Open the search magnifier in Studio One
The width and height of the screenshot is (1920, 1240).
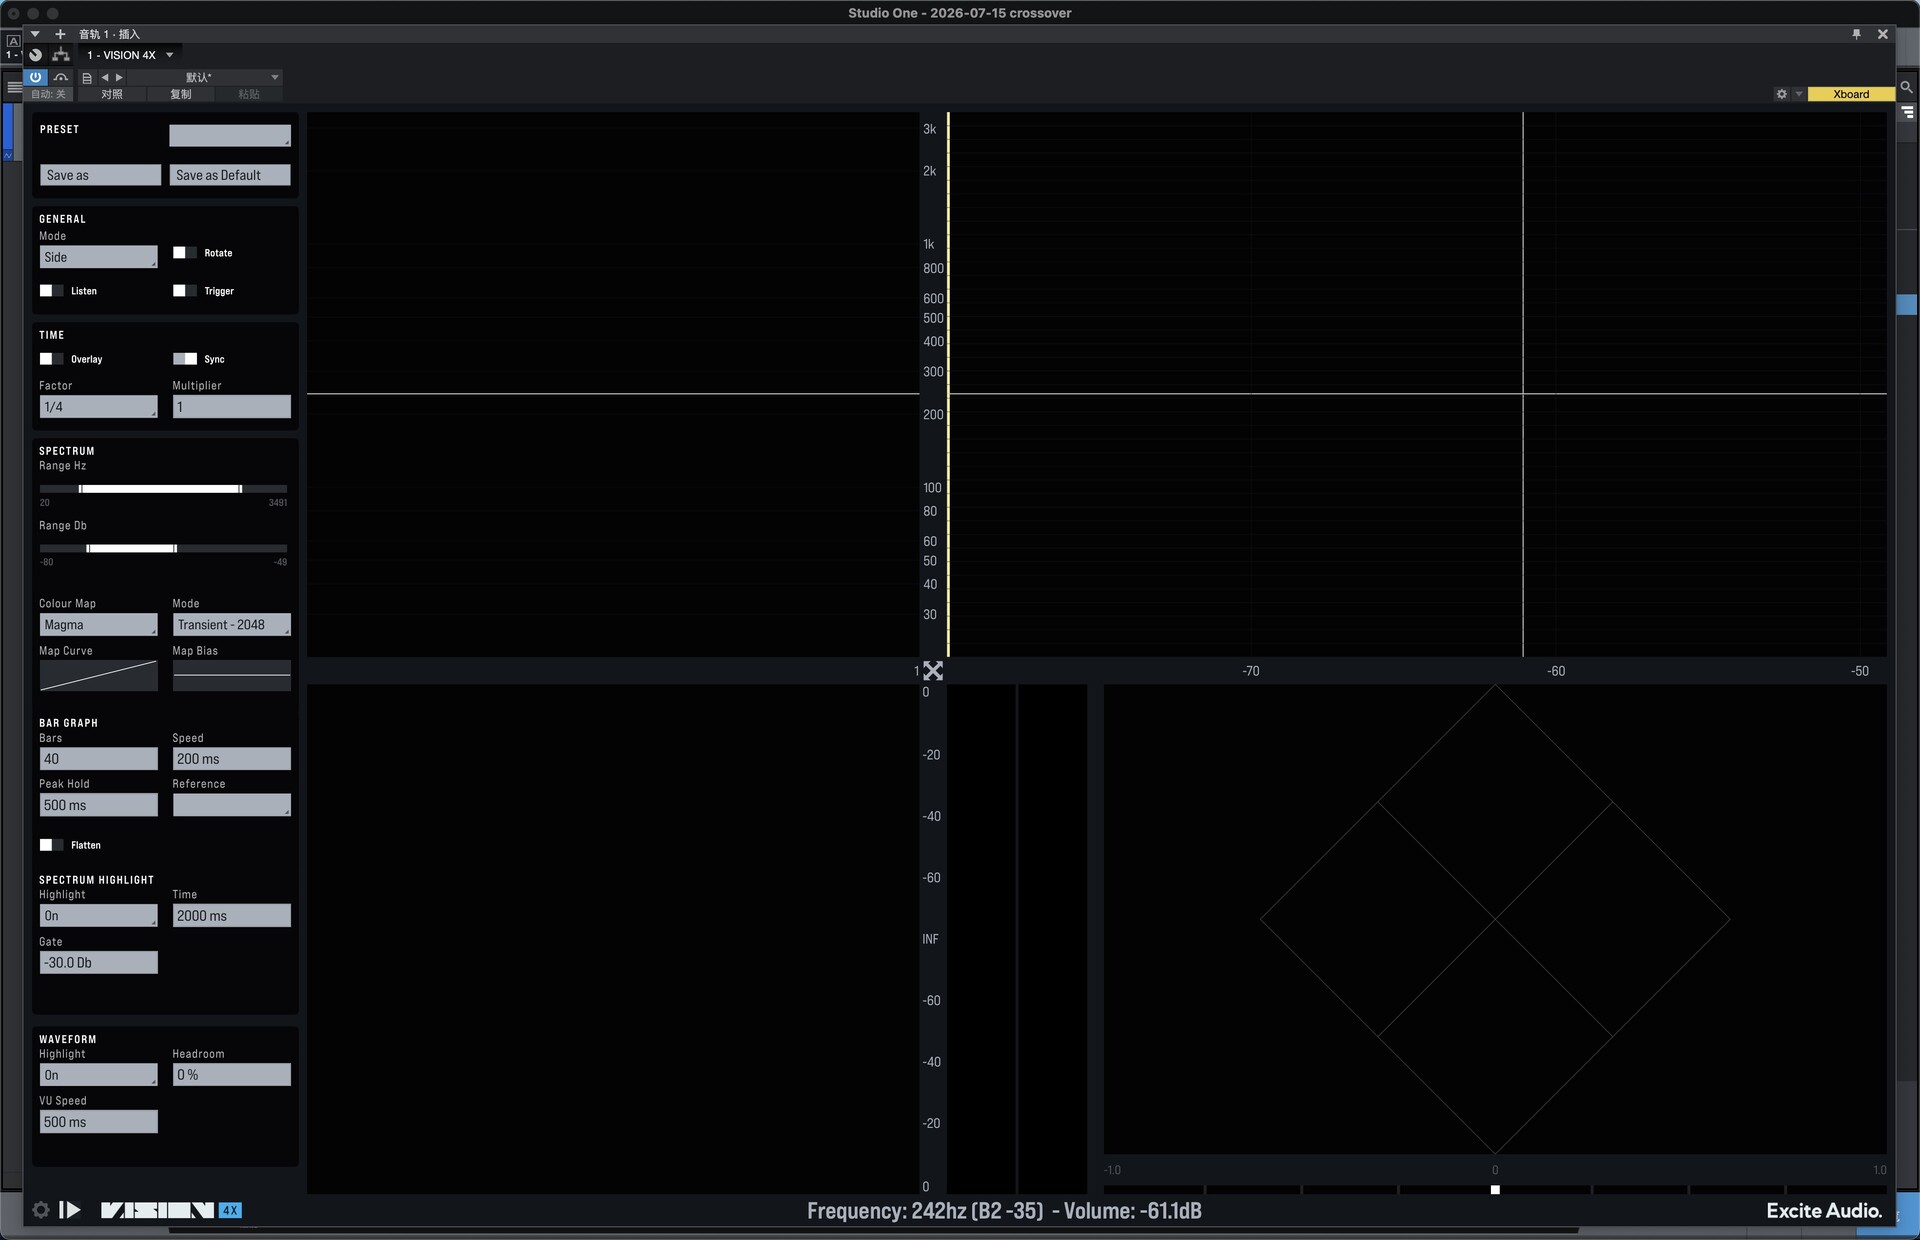point(1907,87)
